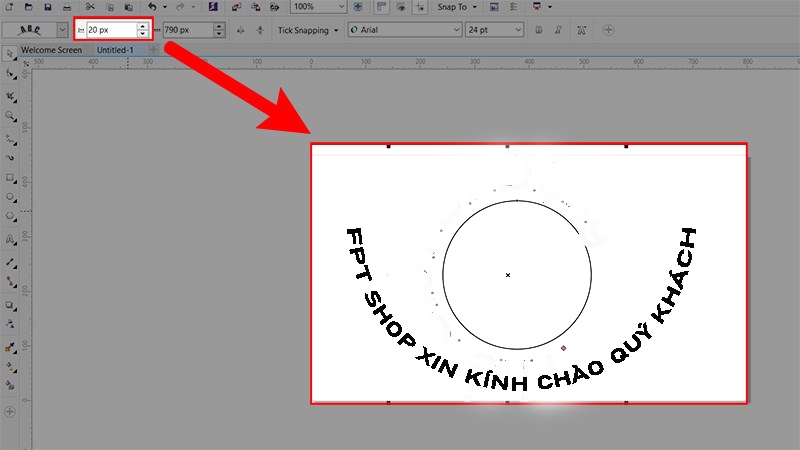Open the text orientation ABC preset dropdown
800x450 pixels.
point(62,30)
